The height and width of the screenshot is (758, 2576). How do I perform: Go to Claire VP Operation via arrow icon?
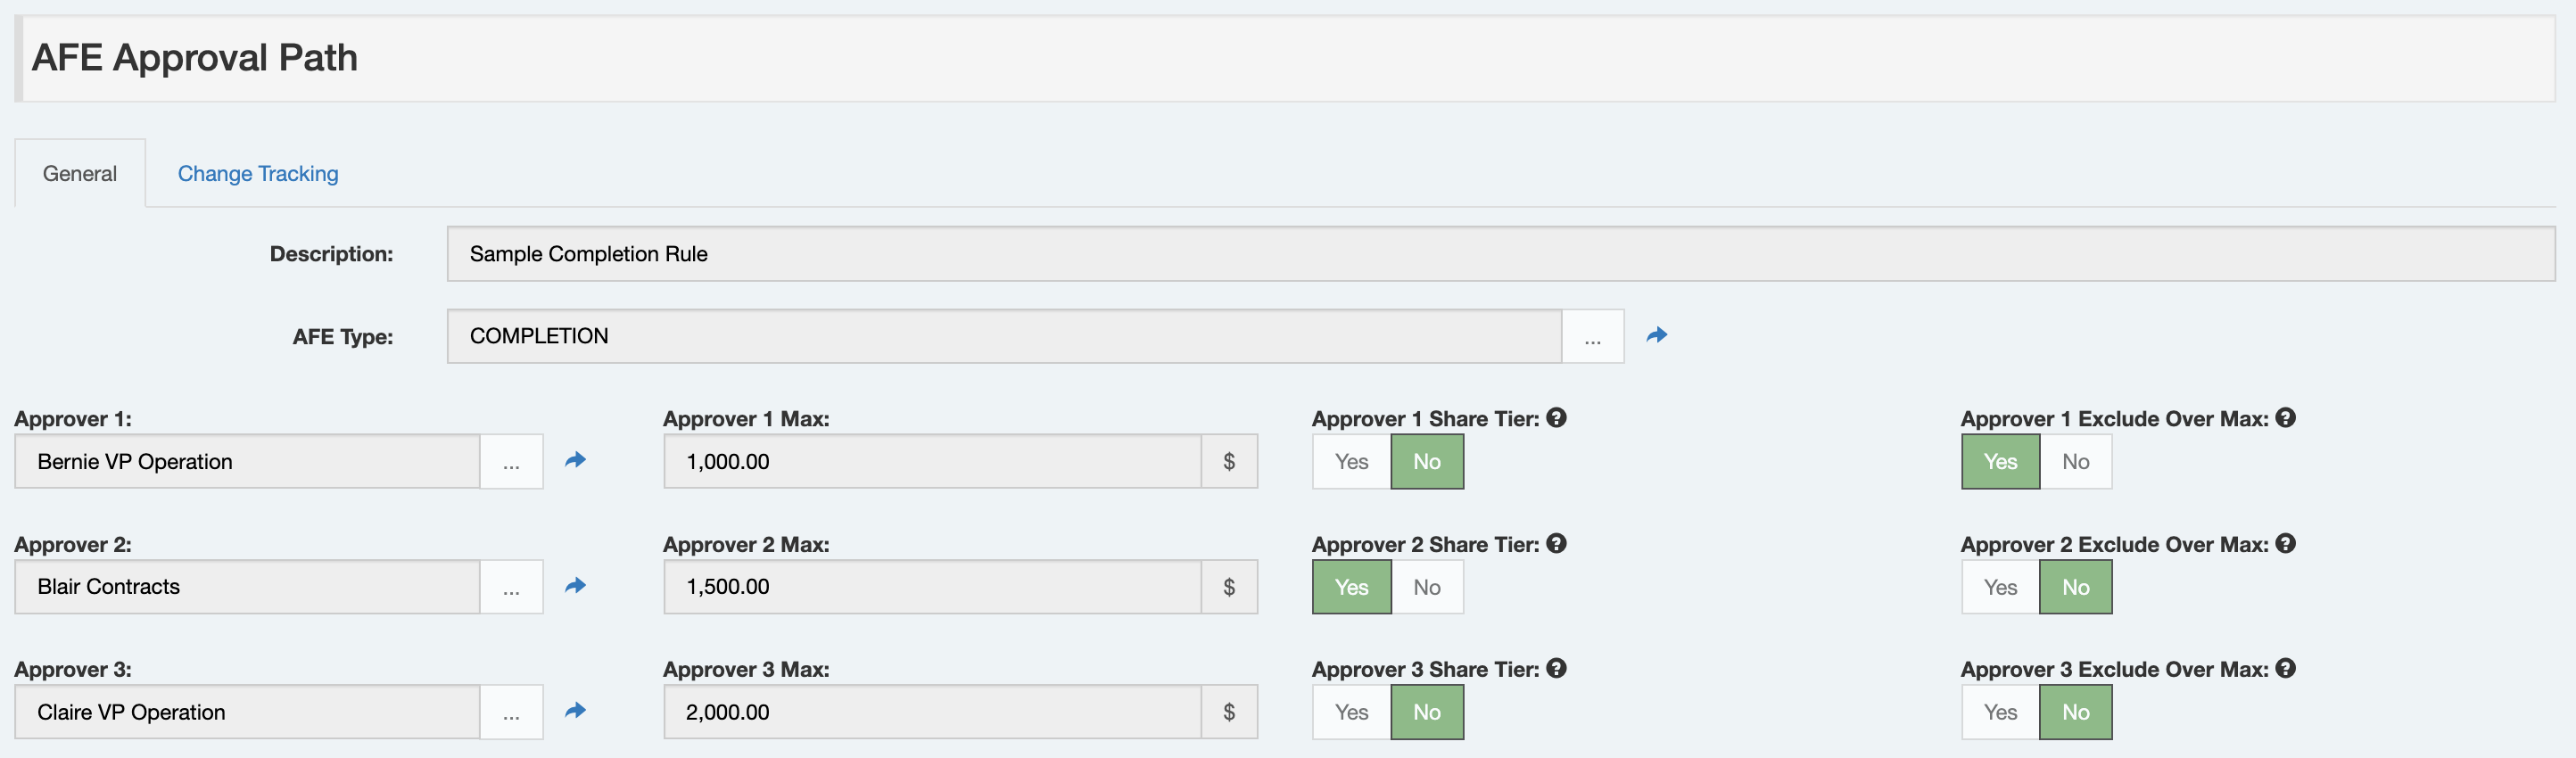575,711
